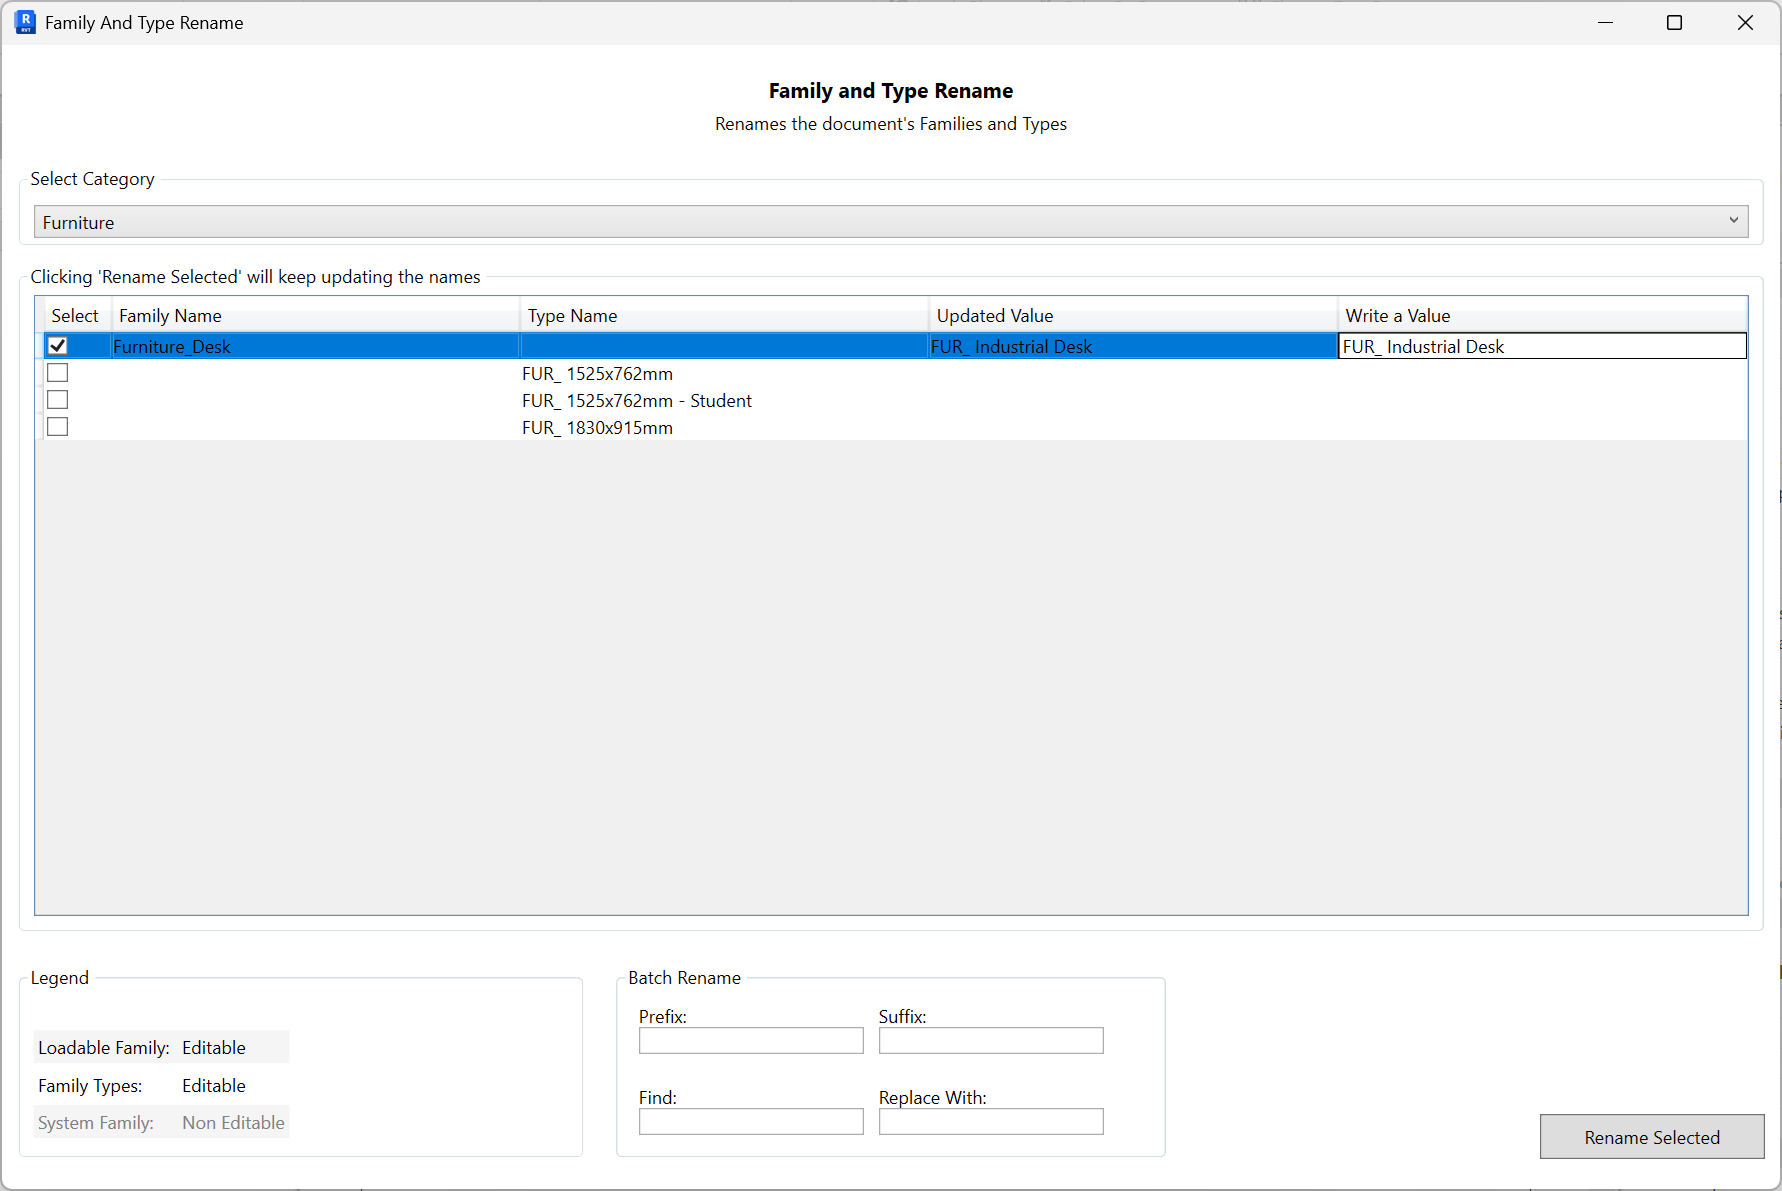The width and height of the screenshot is (1782, 1191).
Task: Focus the Prefix text field
Action: tap(751, 1041)
